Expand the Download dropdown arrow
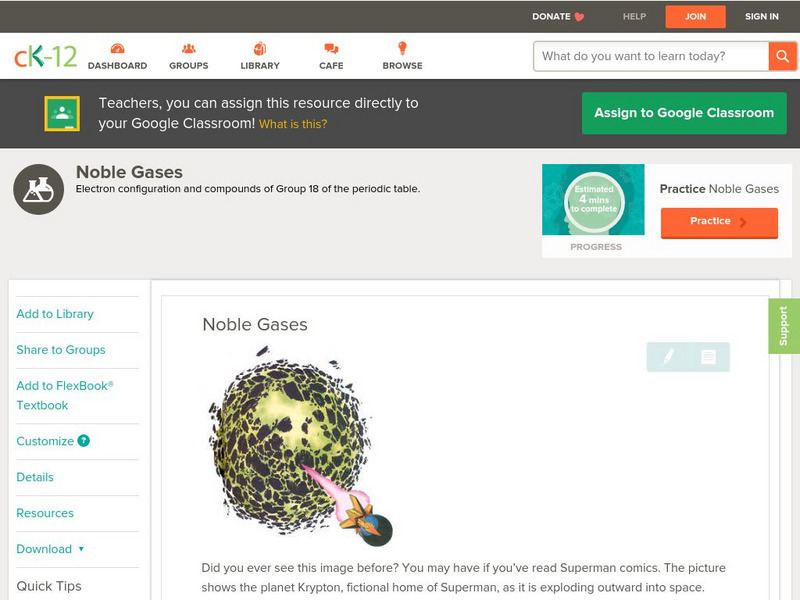The height and width of the screenshot is (600, 800). (x=81, y=549)
